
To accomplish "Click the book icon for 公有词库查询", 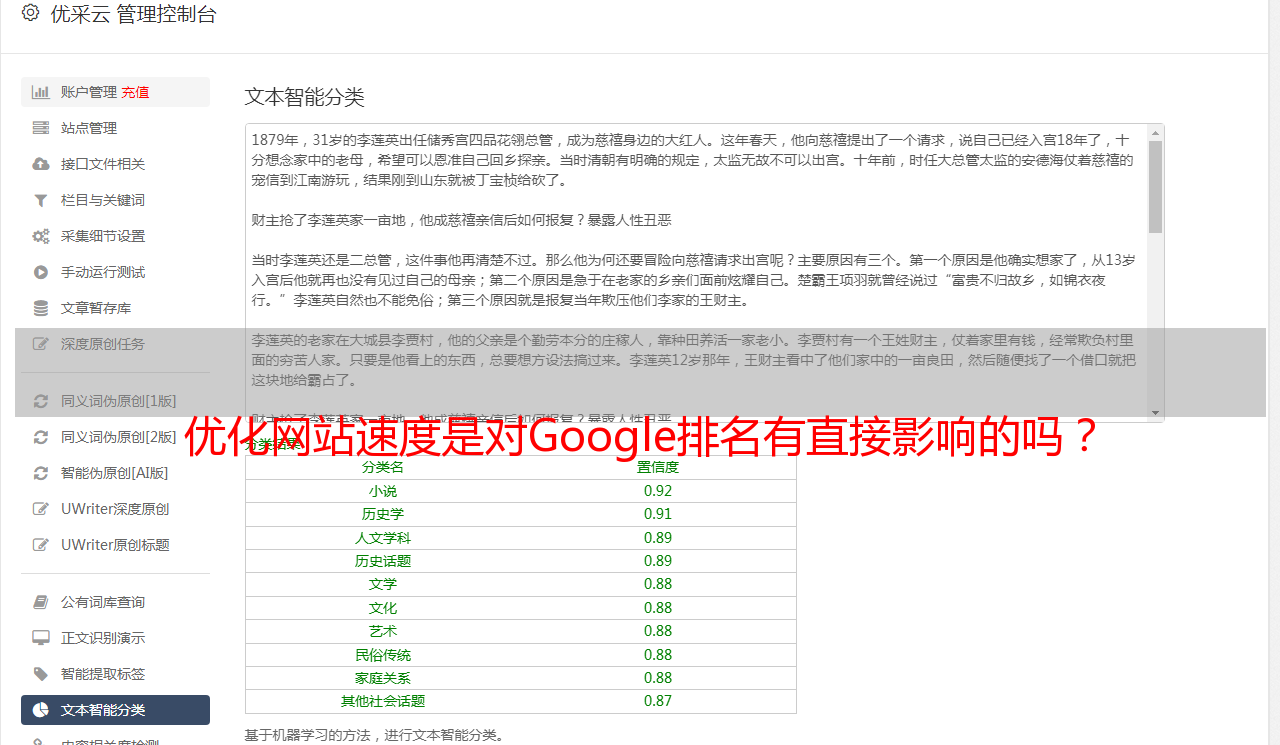I will click(41, 602).
